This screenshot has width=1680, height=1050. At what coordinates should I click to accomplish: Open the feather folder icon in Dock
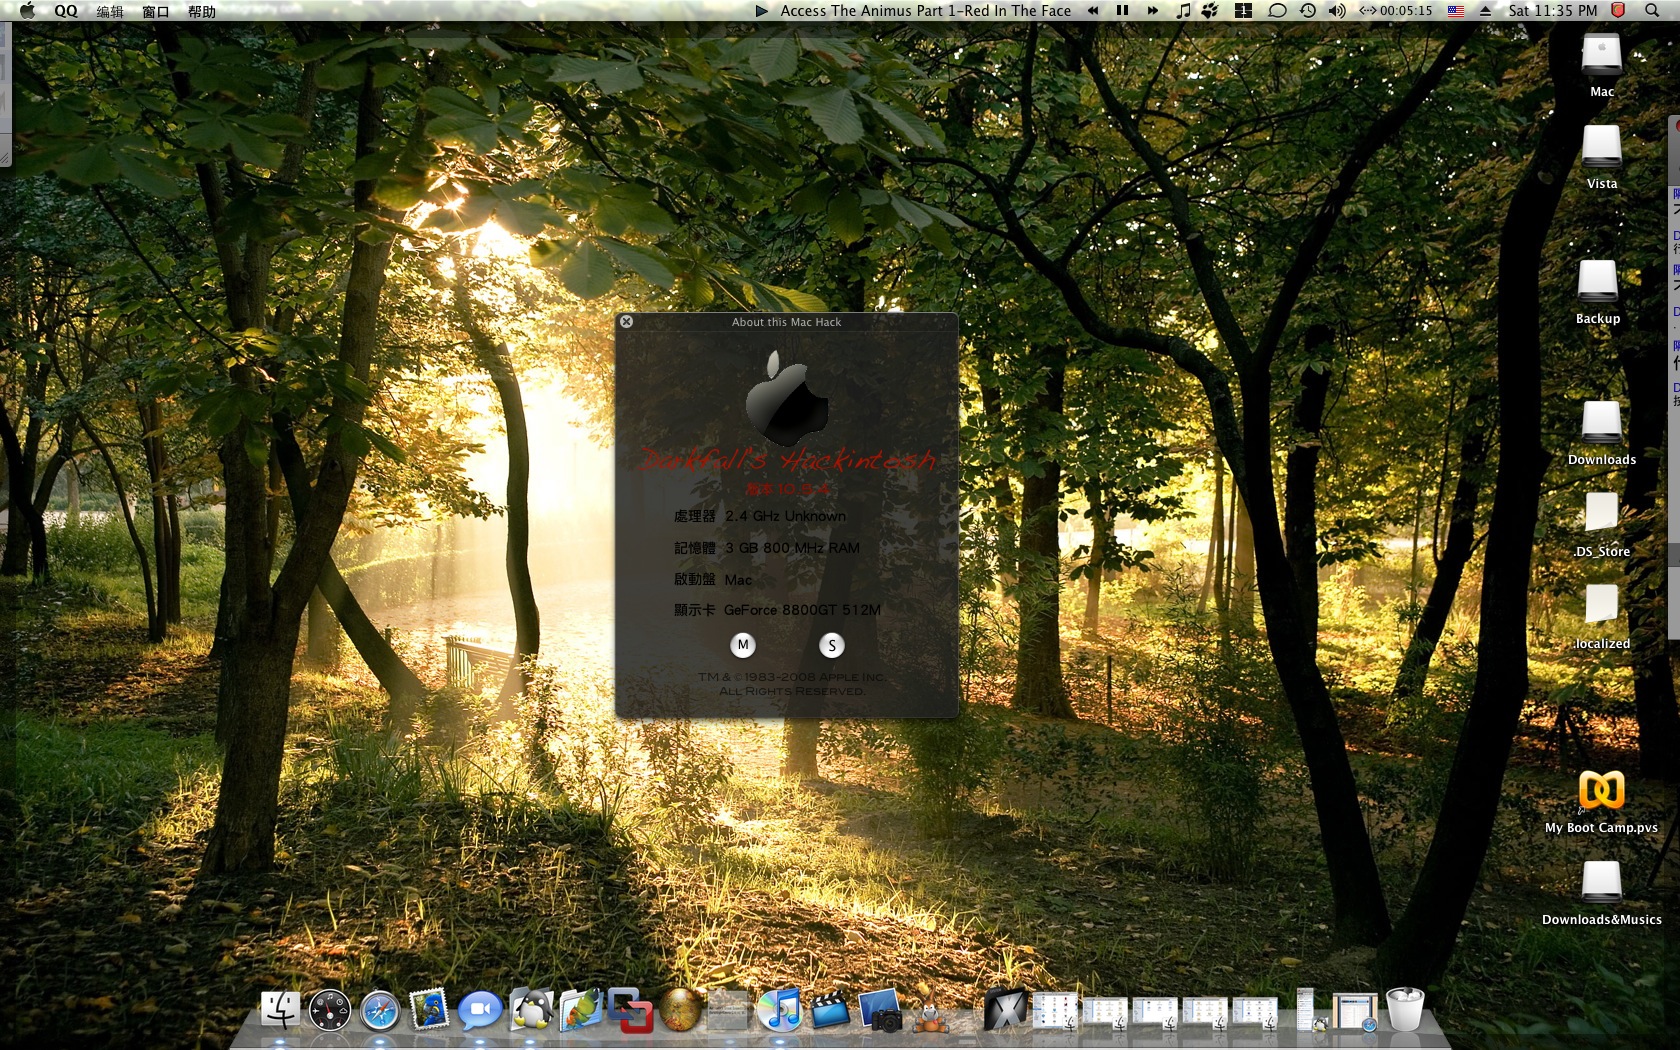tap(581, 1010)
